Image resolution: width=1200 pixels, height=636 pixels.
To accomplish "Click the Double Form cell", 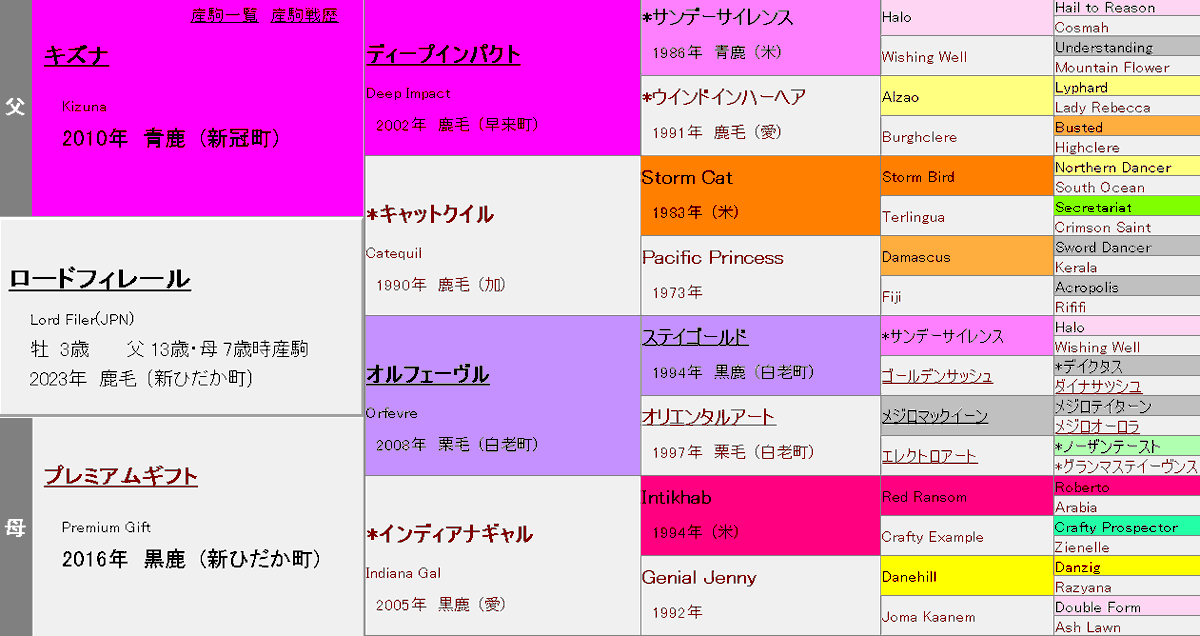I will tap(1127, 607).
